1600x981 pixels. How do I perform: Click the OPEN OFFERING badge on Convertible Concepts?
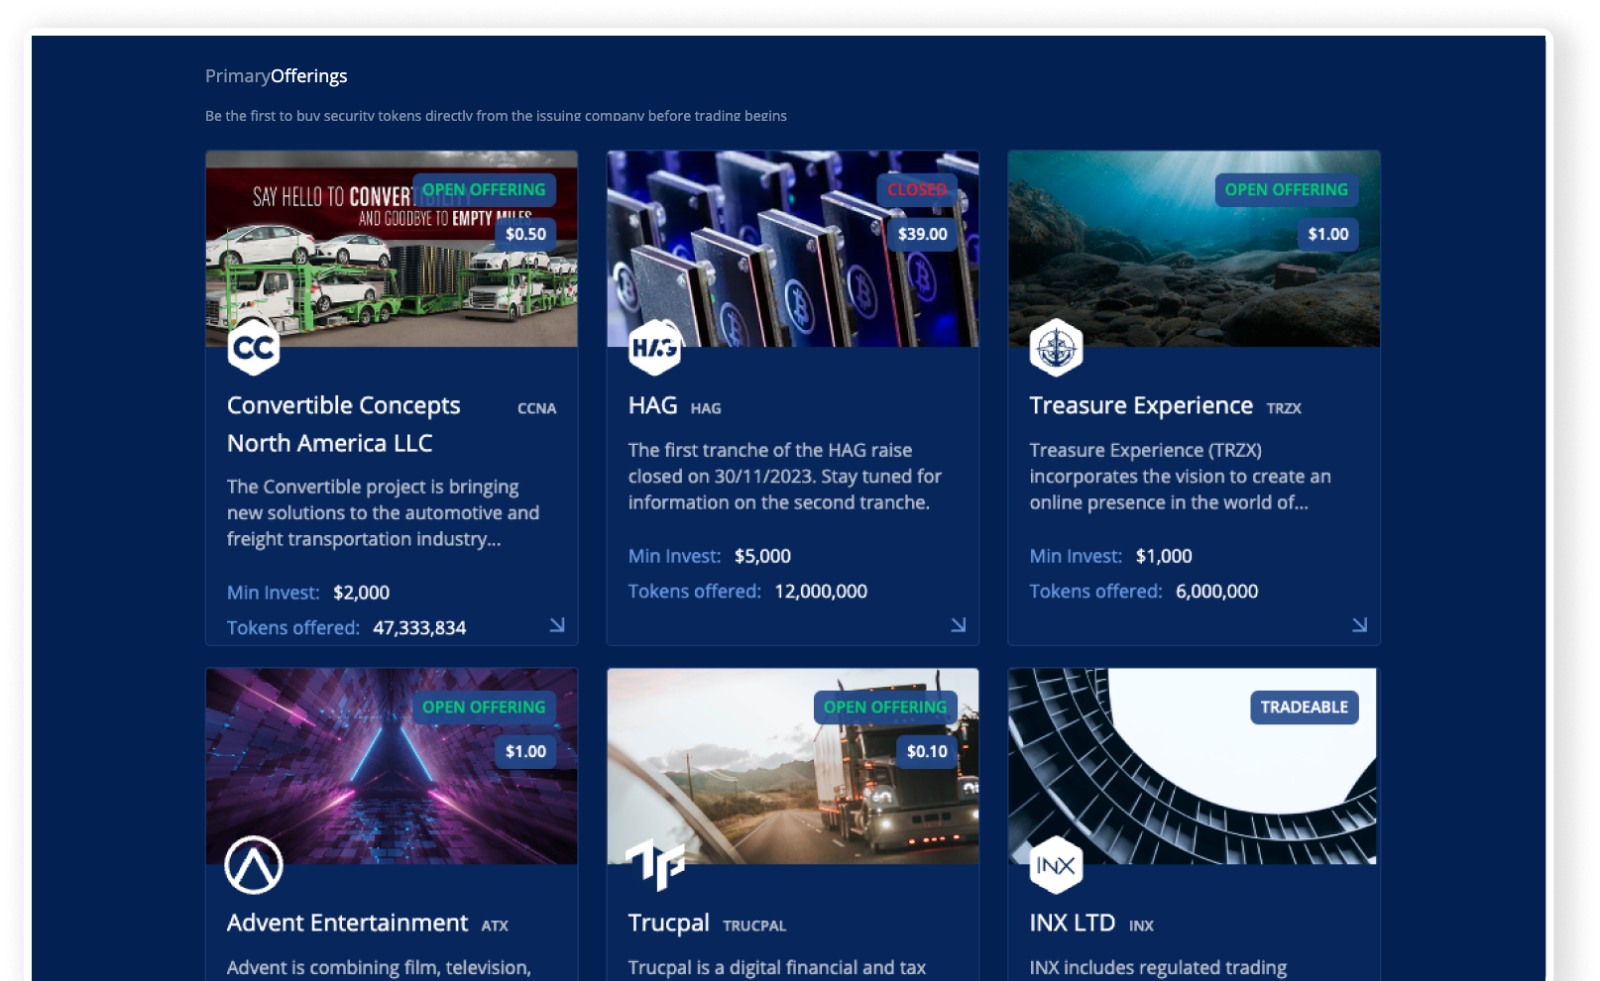tap(484, 189)
